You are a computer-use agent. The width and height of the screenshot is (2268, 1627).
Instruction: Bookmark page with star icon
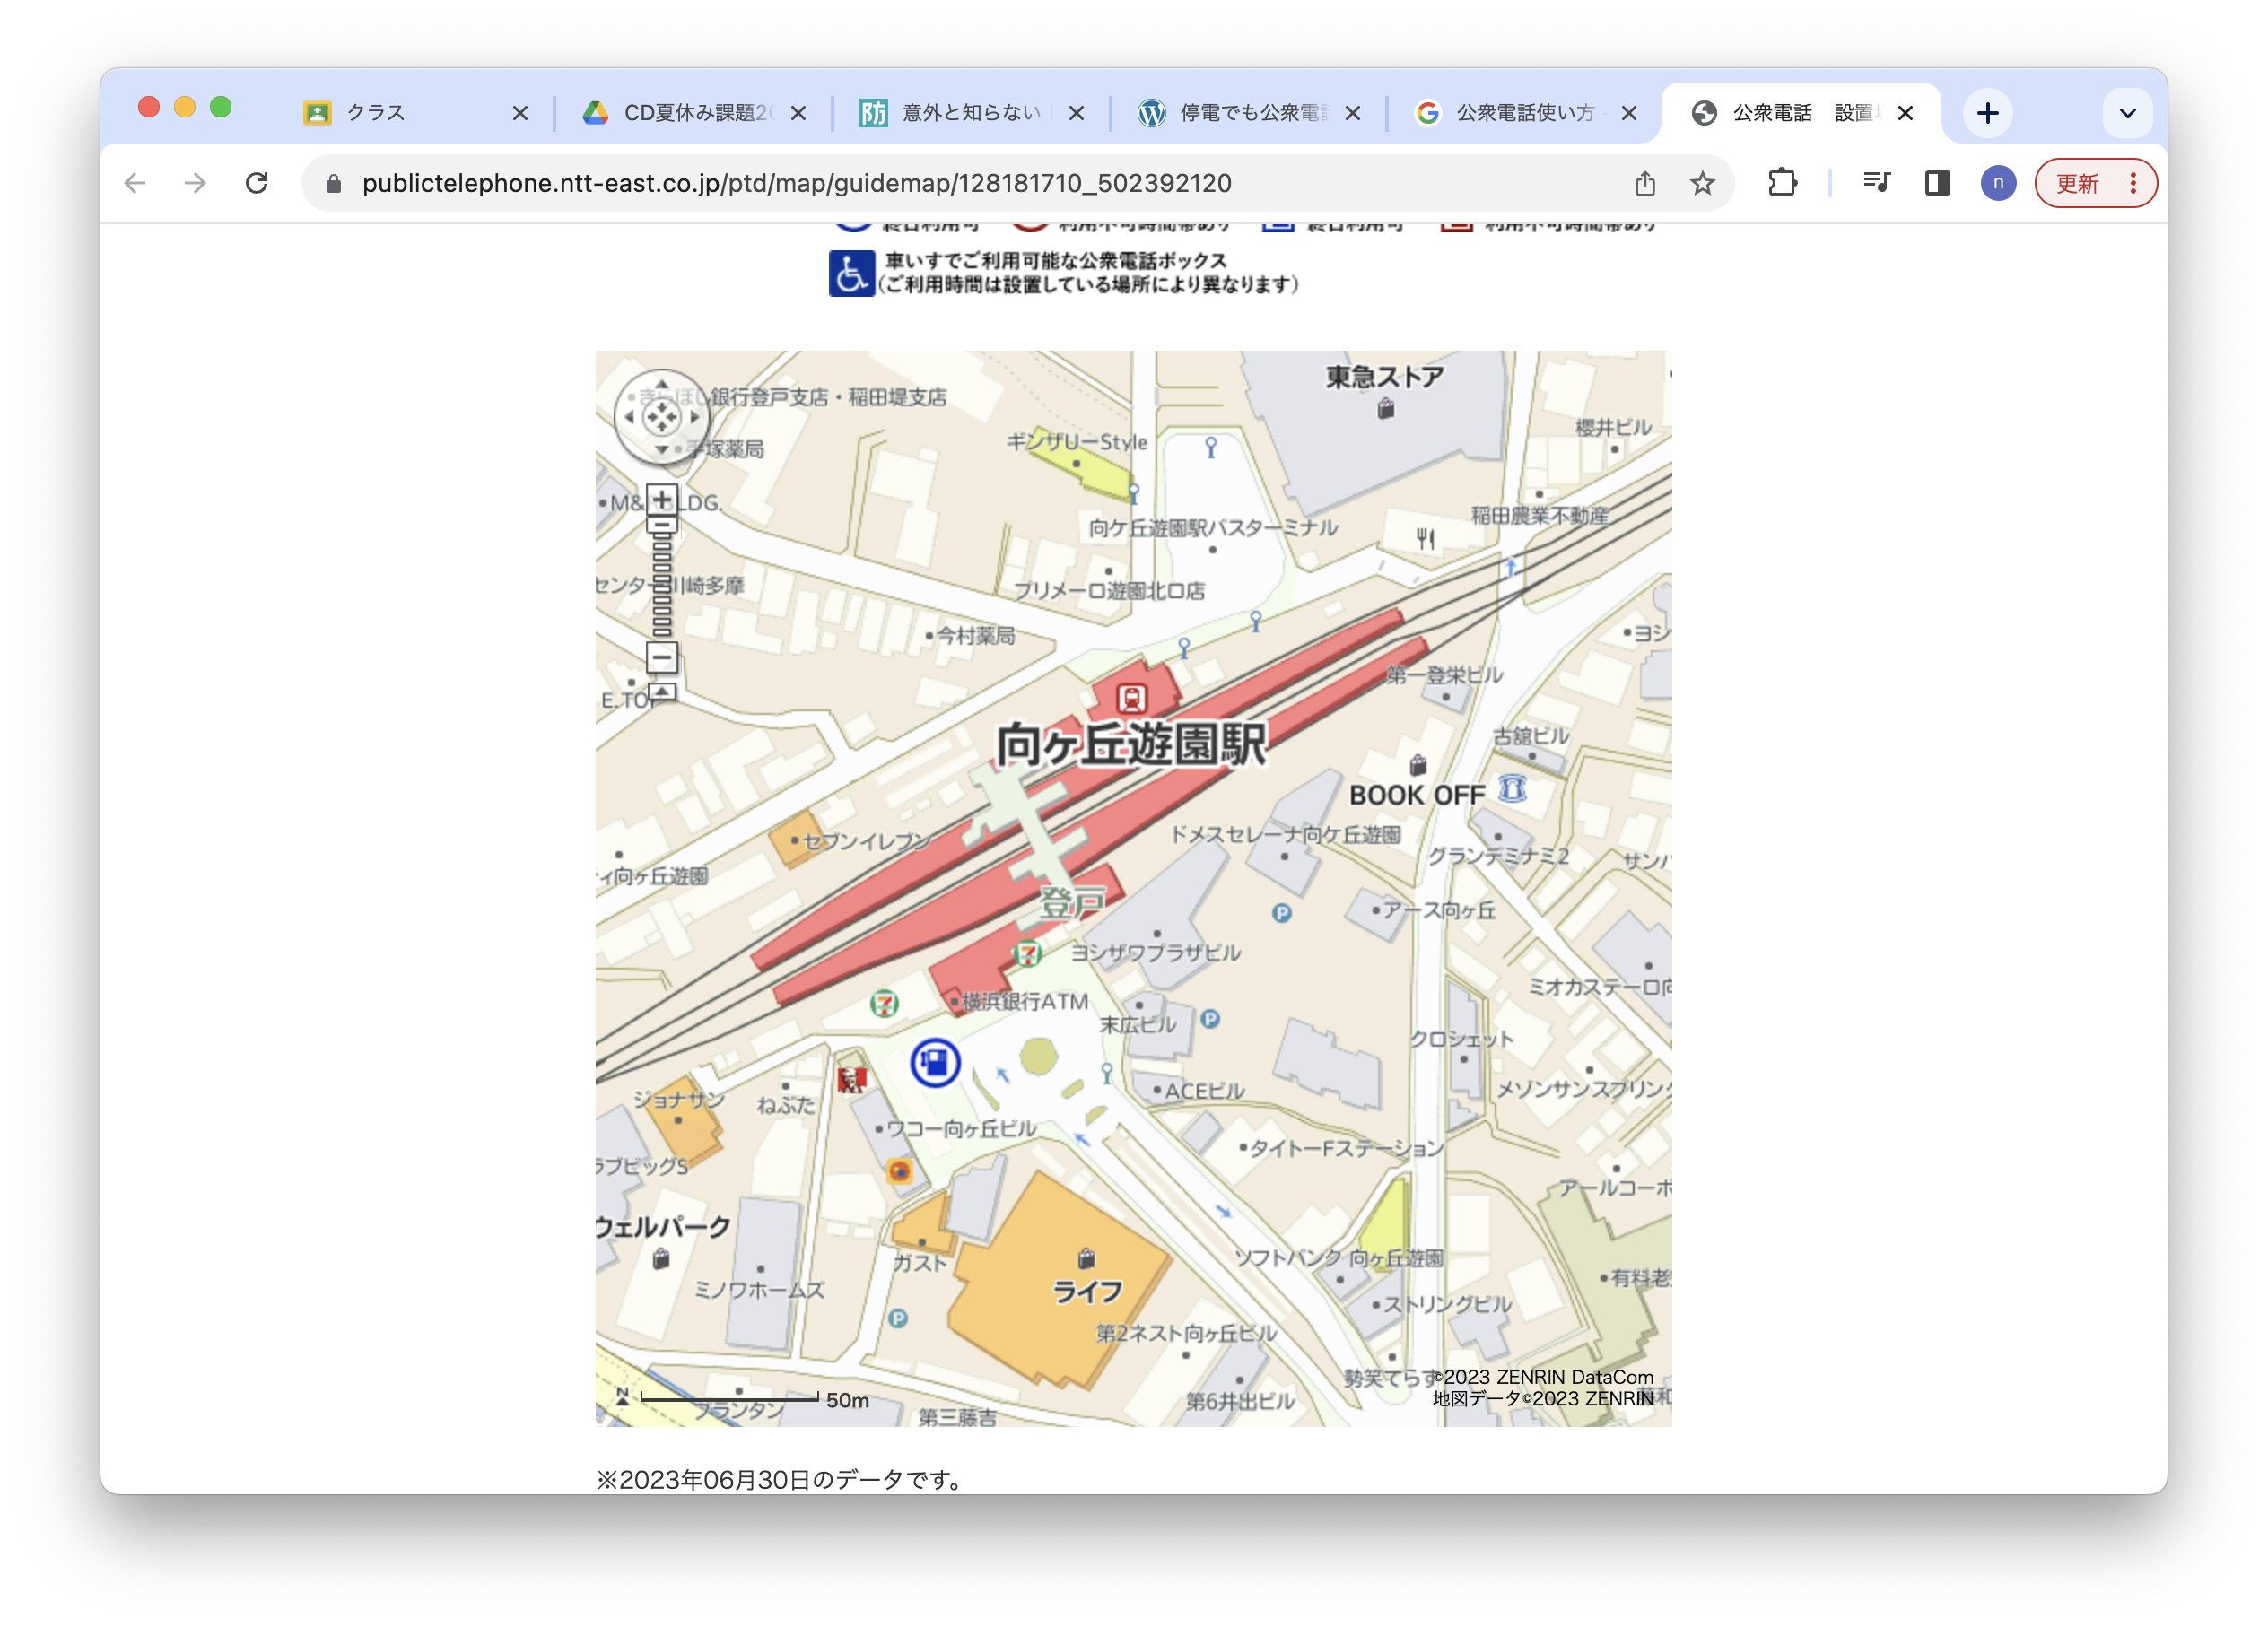[1702, 183]
